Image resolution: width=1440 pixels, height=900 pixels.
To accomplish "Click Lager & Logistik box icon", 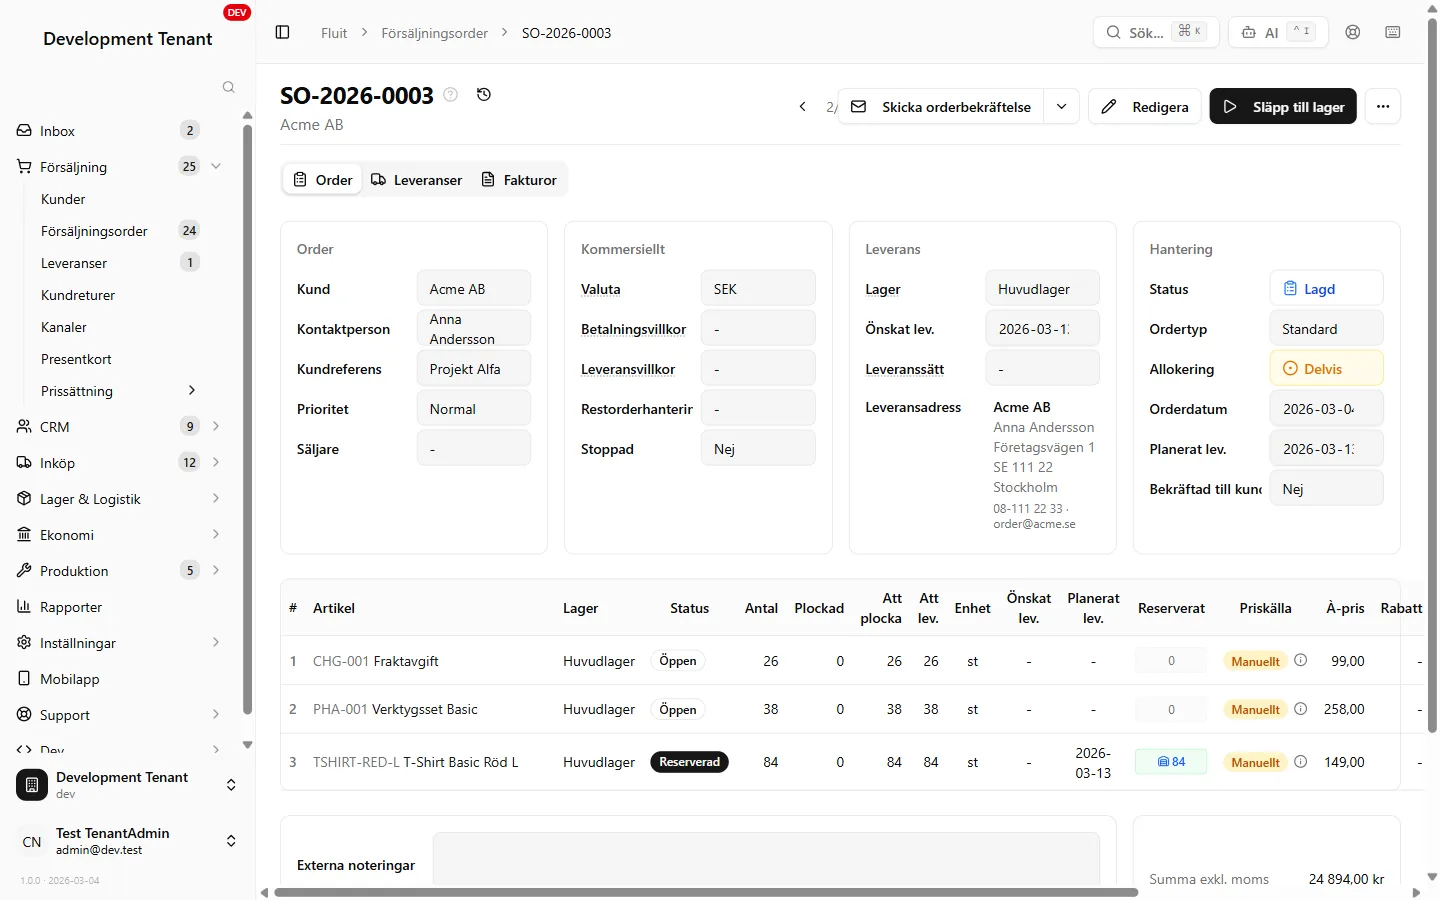I will [24, 498].
